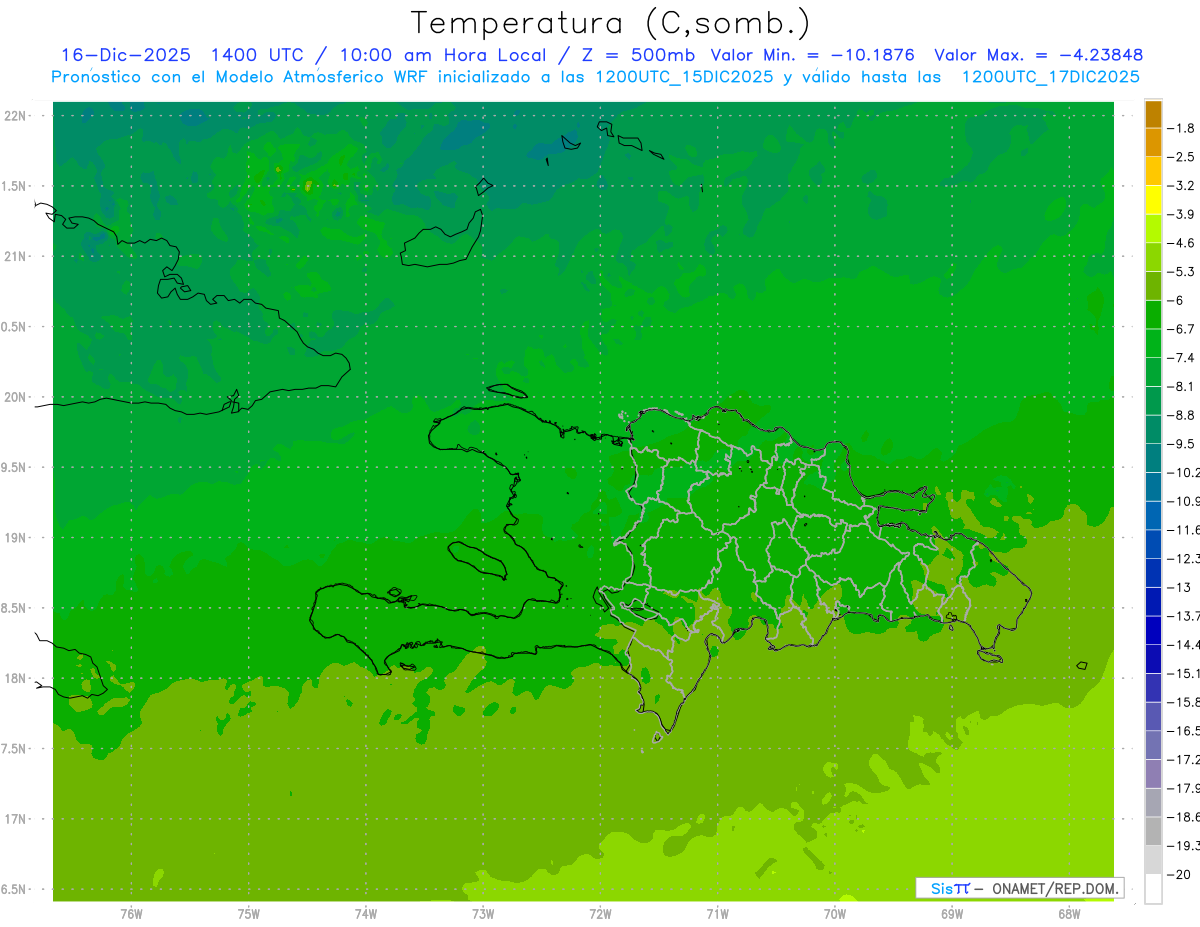Click the latitude label "19N"

15,537
